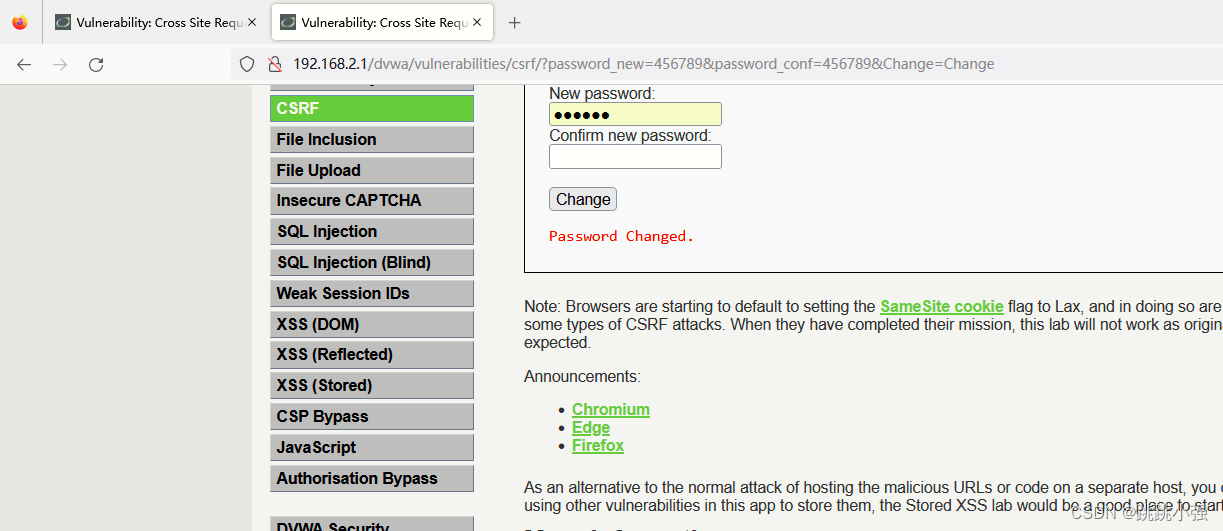Open tracking protection shield icon
Viewport: 1223px width, 531px height.
tap(247, 64)
